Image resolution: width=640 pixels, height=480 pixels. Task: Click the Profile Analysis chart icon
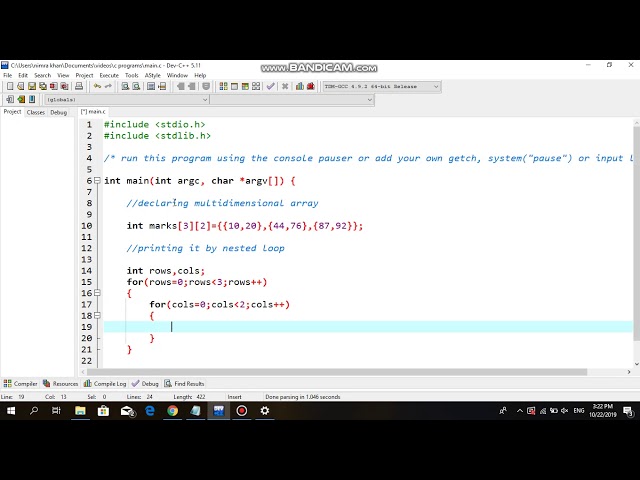(300, 86)
